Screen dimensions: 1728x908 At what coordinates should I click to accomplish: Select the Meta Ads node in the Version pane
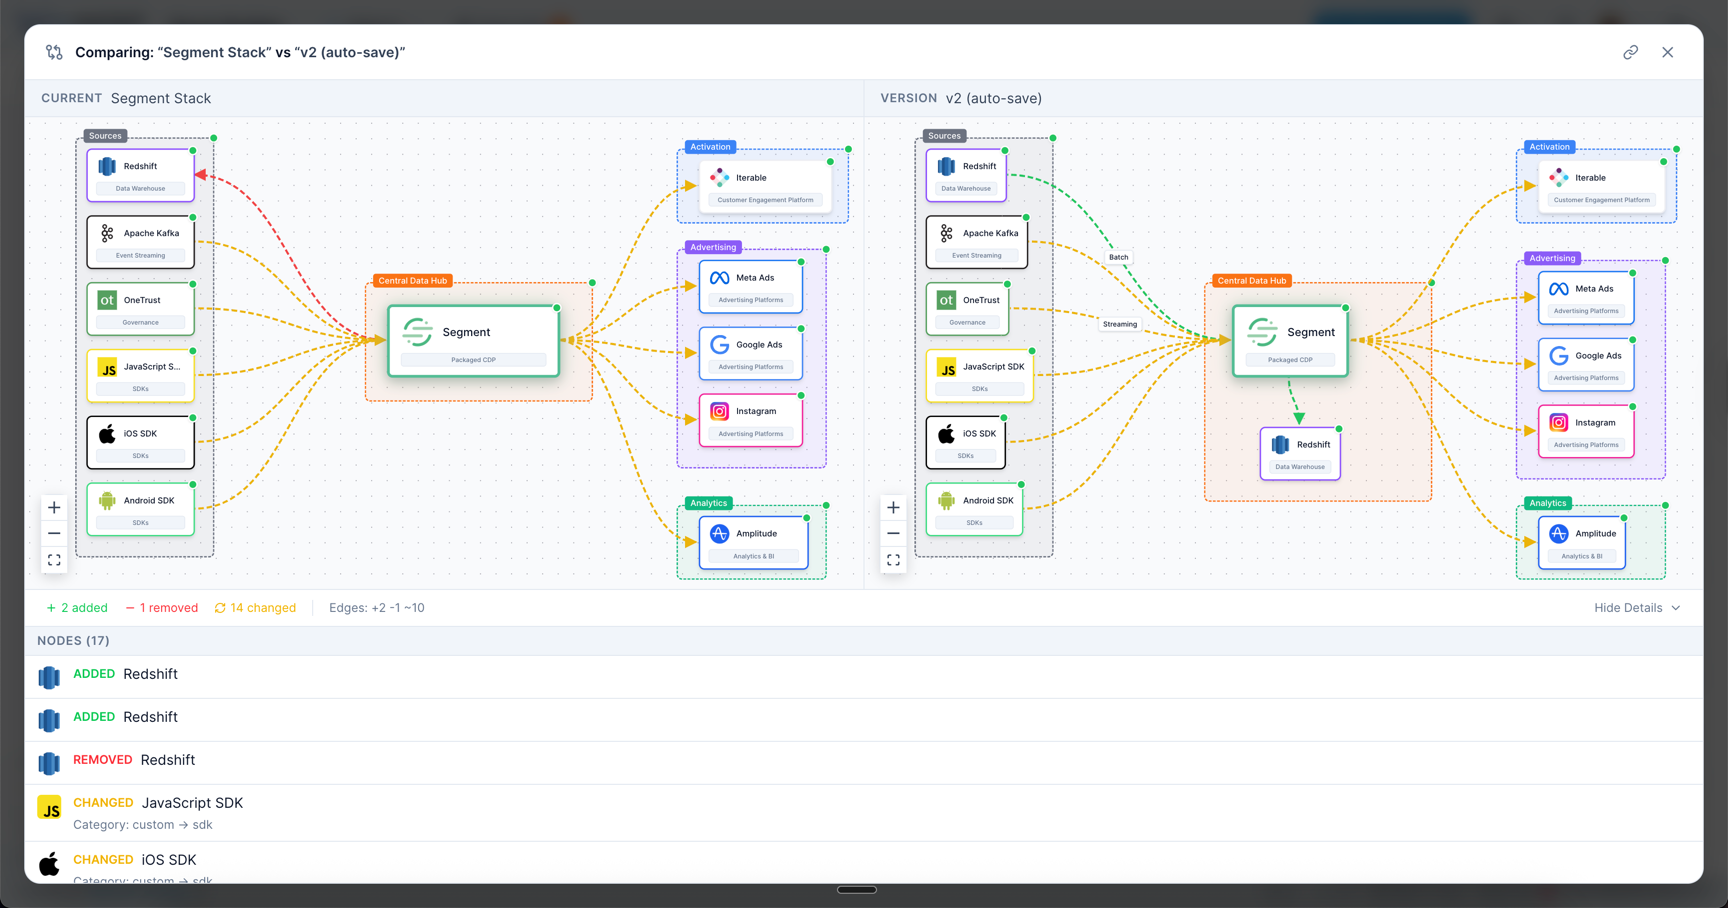tap(1586, 298)
